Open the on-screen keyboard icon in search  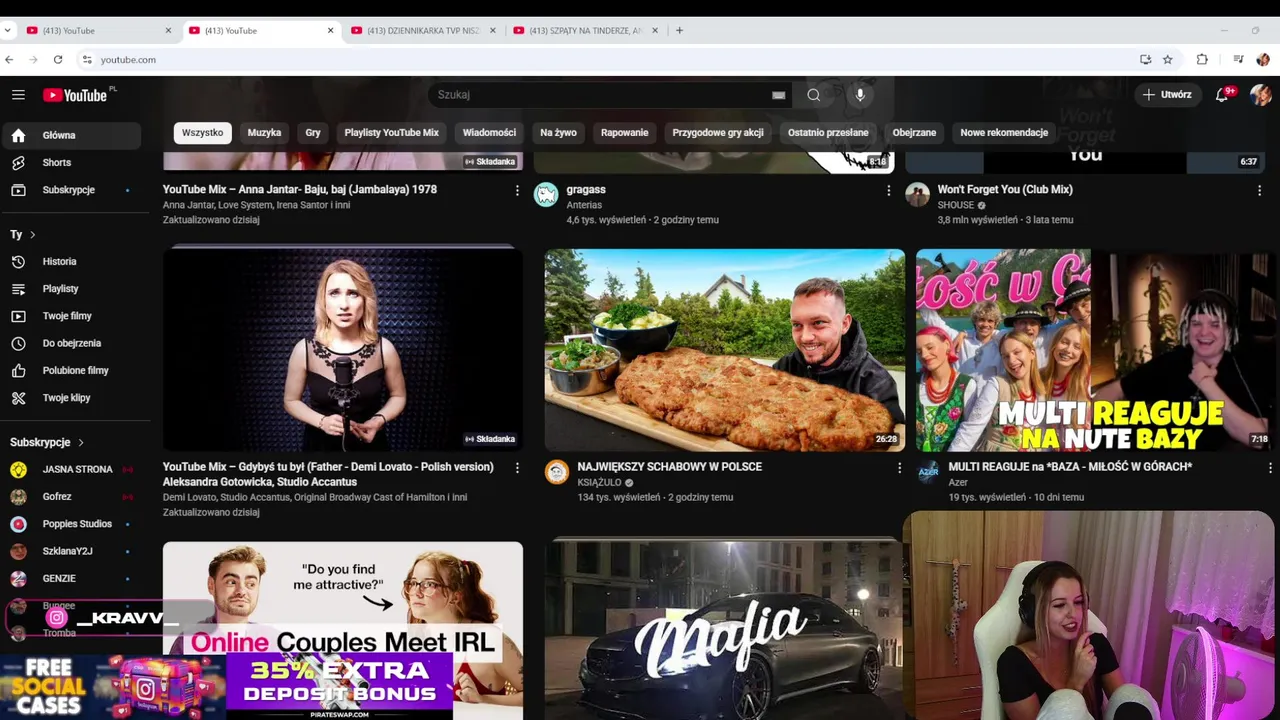click(778, 95)
